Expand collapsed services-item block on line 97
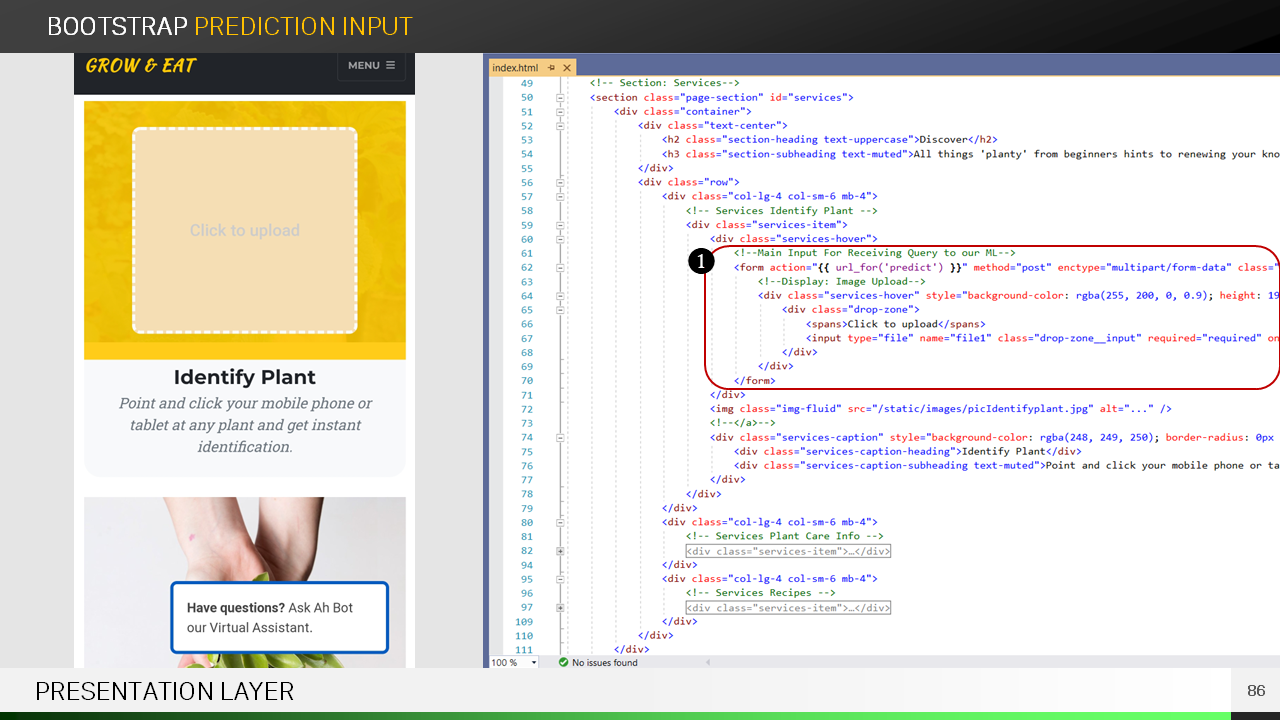Screen dimensions: 1280x720 point(560,608)
